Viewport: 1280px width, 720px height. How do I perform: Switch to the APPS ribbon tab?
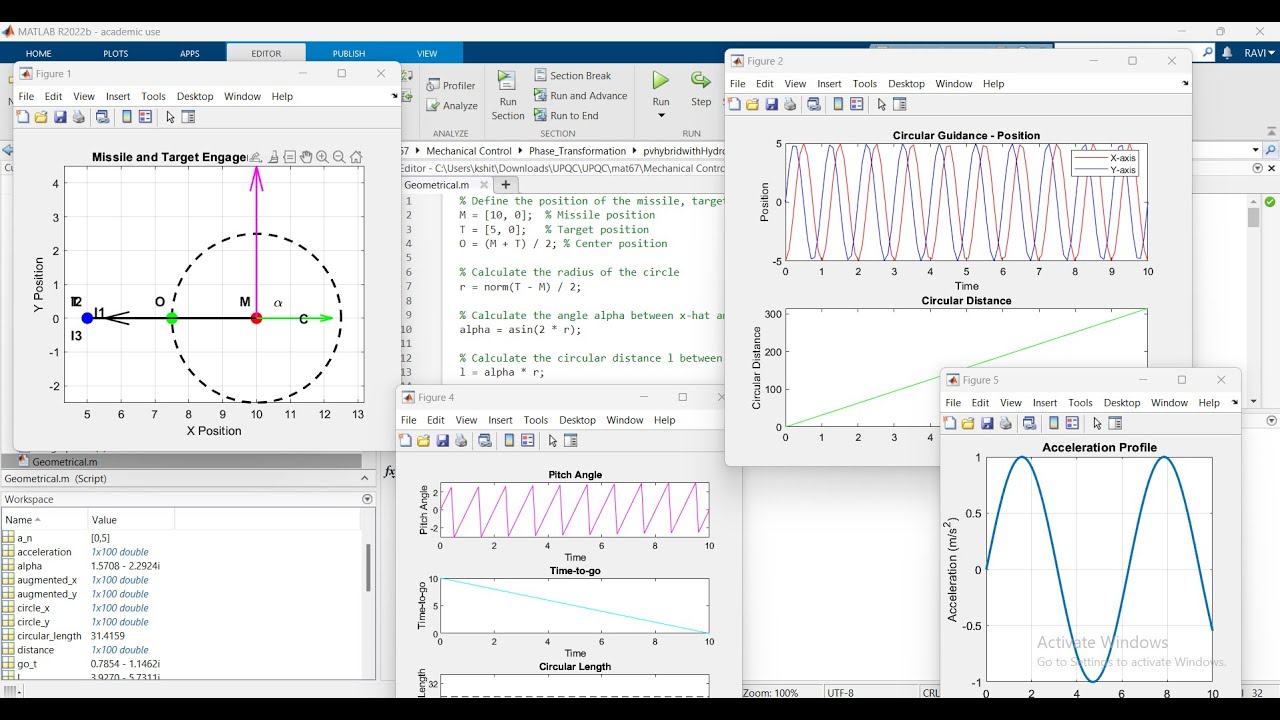click(x=190, y=53)
